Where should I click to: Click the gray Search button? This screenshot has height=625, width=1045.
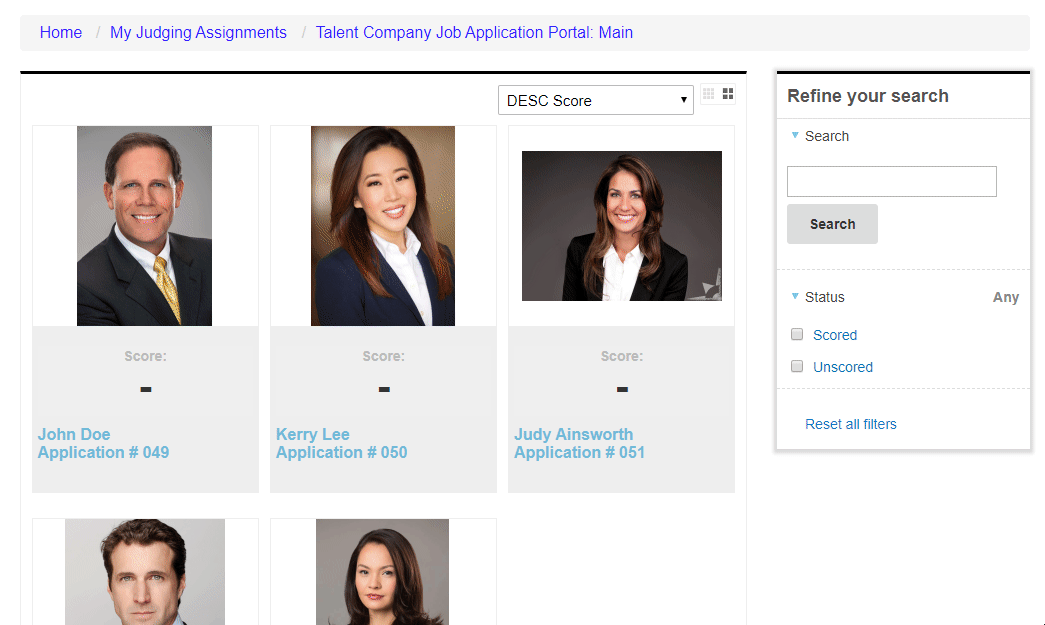[x=832, y=224]
